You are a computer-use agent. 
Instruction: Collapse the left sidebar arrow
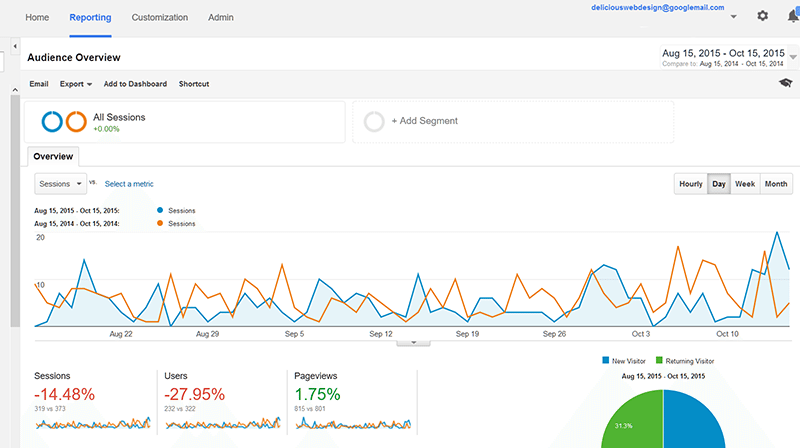click(15, 47)
